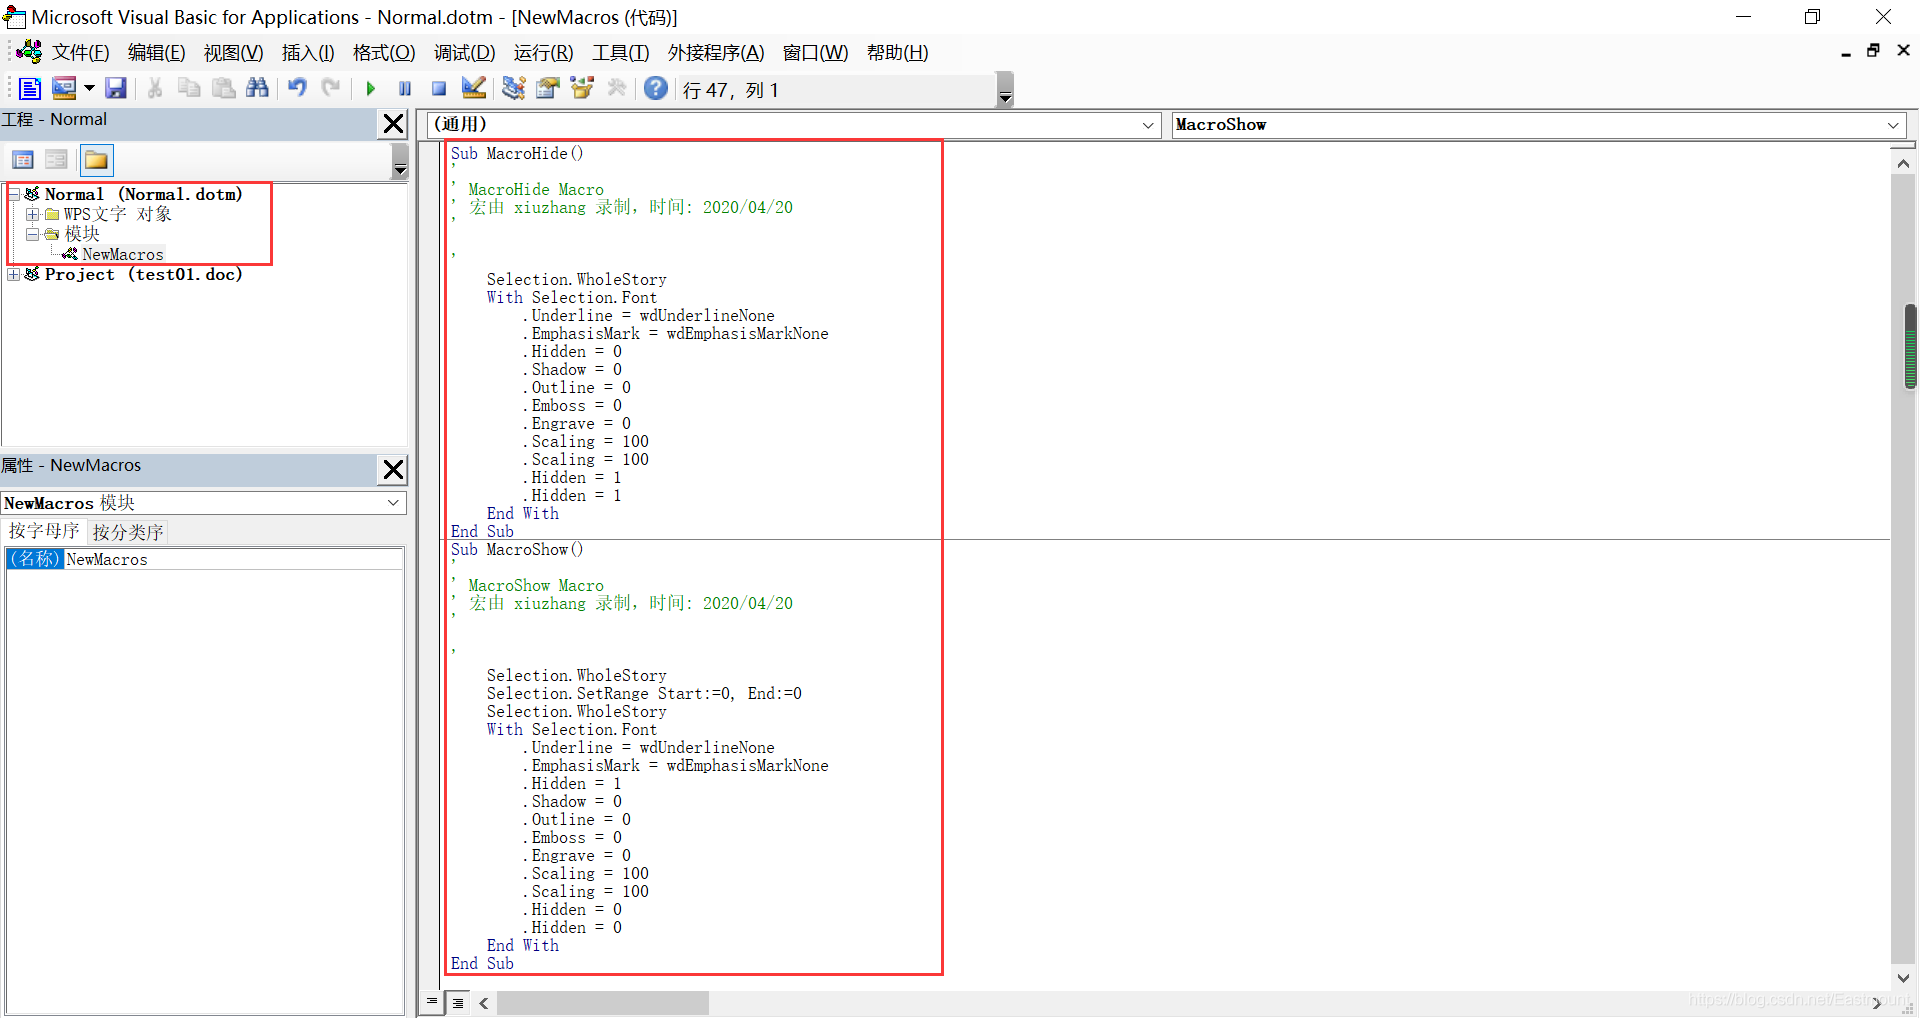The width and height of the screenshot is (1920, 1018).
Task: Expand the WPS文字 对象 folder
Action: coord(33,214)
